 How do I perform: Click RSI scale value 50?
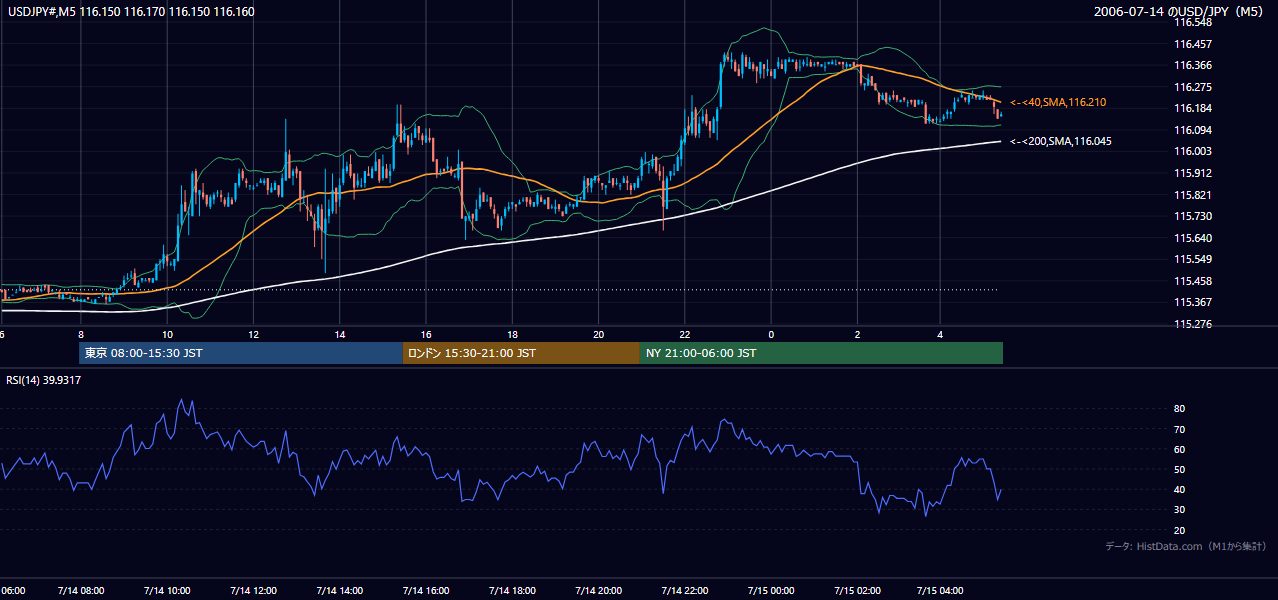pos(1180,469)
